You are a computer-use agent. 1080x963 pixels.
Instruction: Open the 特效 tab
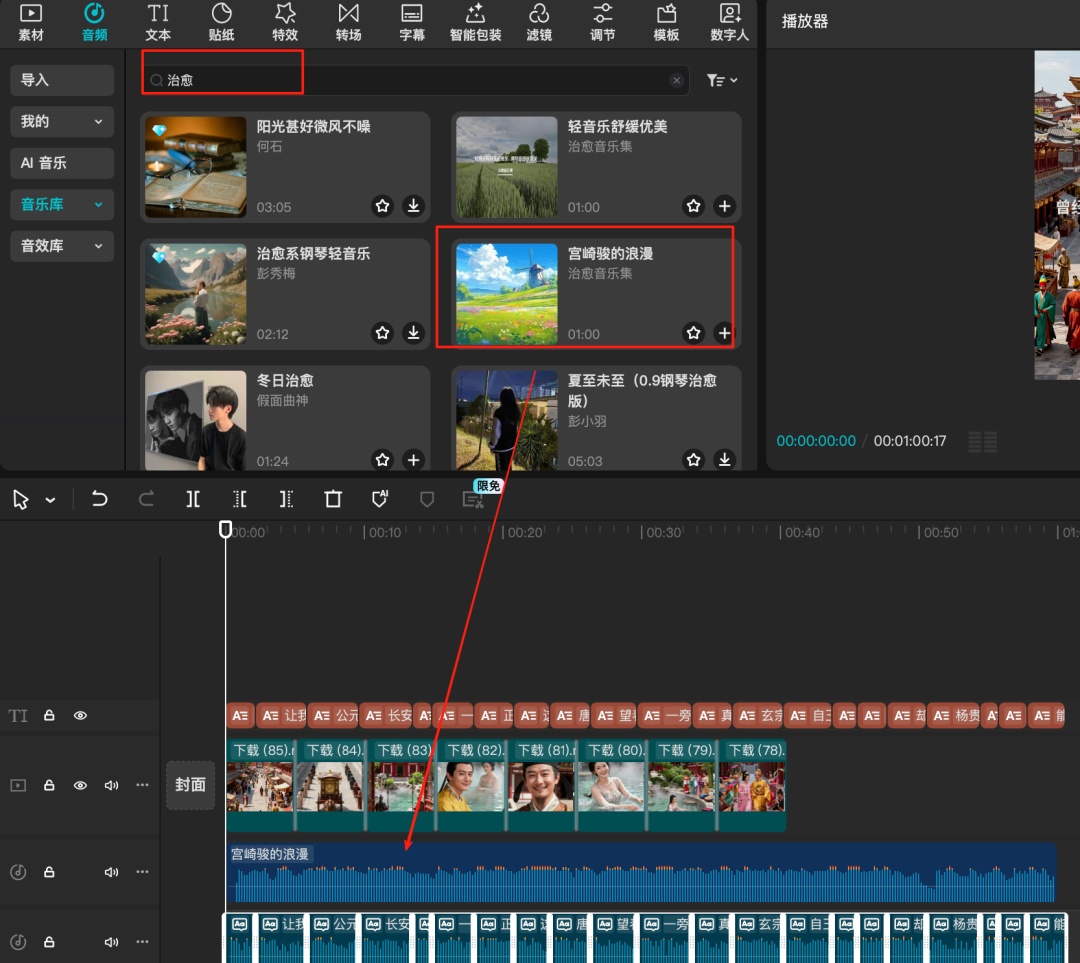click(x=285, y=23)
